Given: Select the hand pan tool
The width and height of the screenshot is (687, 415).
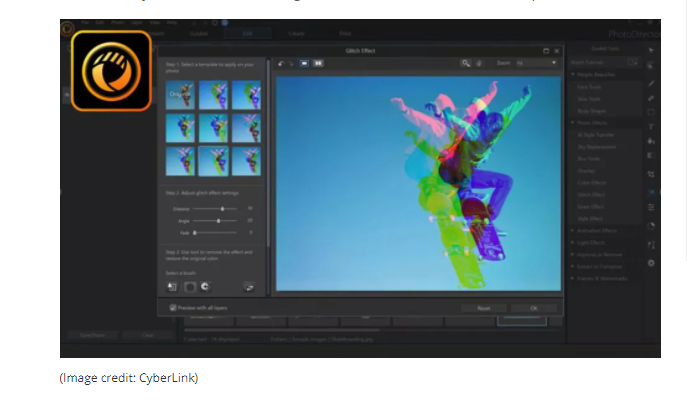Looking at the screenshot, I should coord(479,63).
